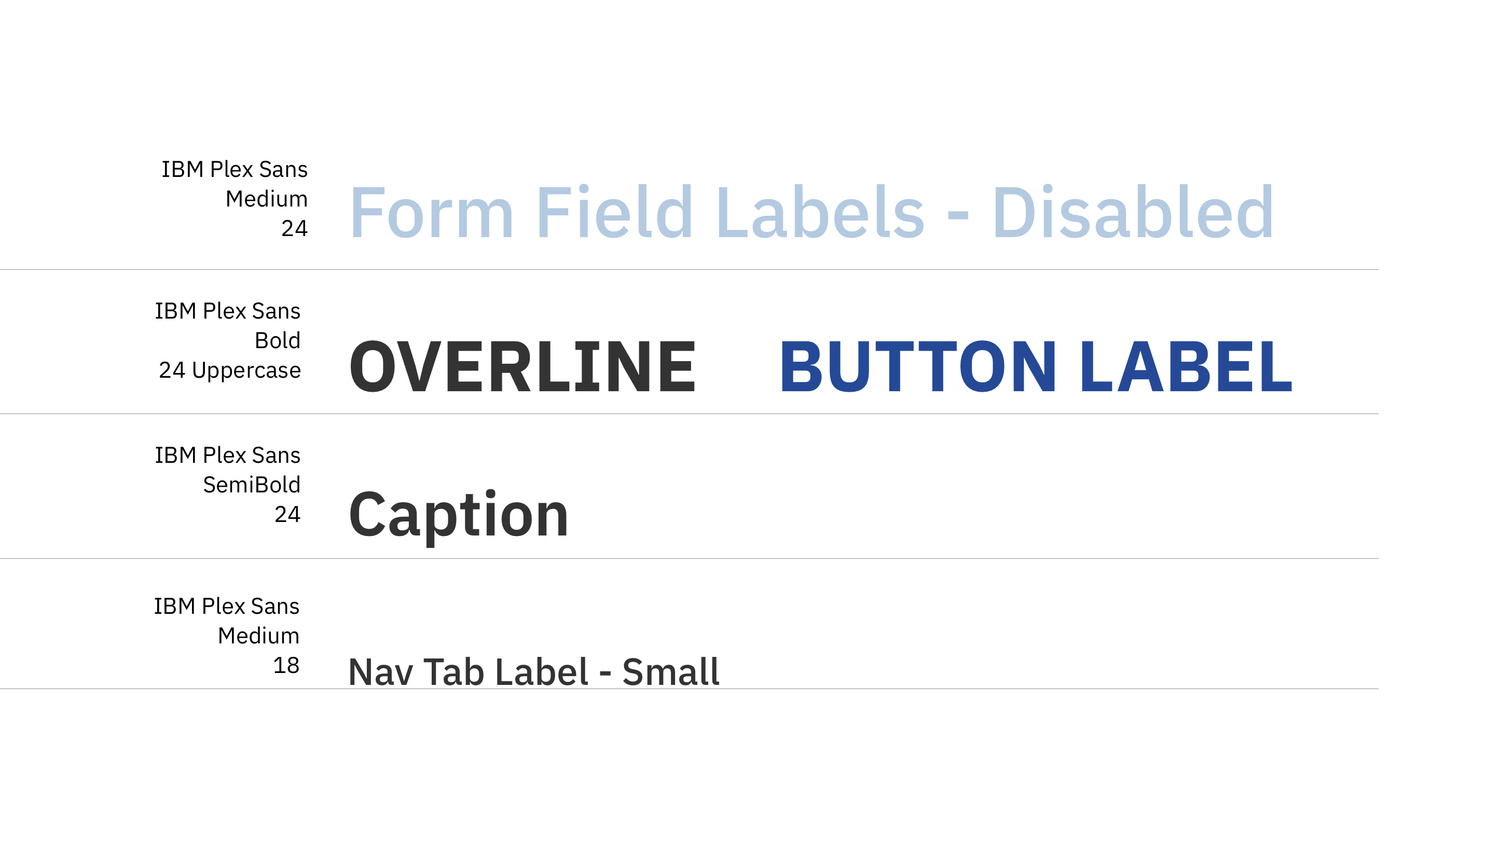Click the 24 size label under SemiBold
Screen dimensions: 1500x843
(287, 514)
